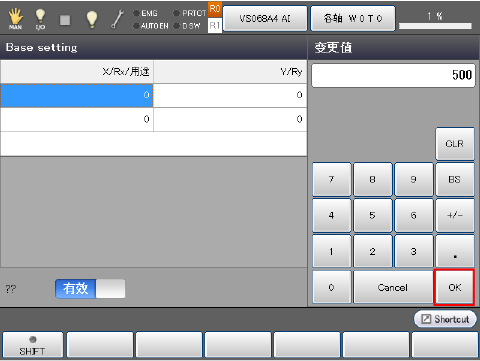Open the wrench settings icon
The height and width of the screenshot is (361, 480).
[x=117, y=19]
